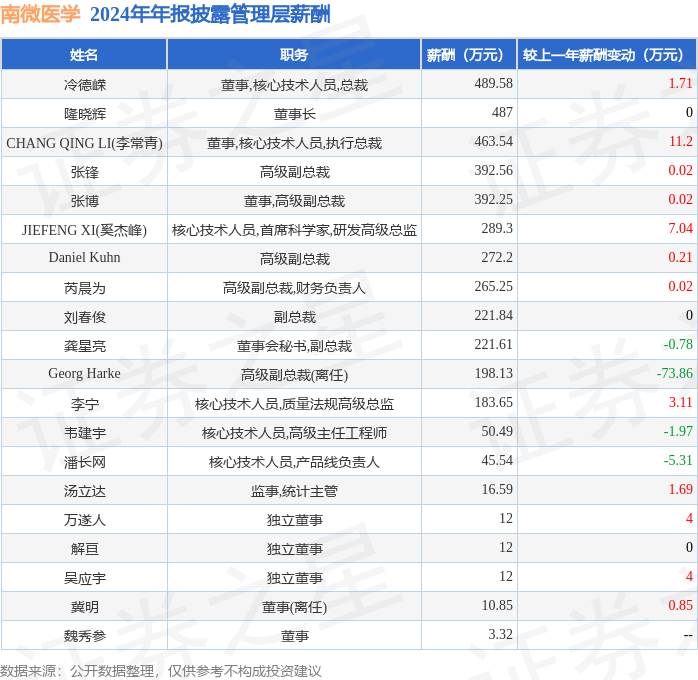This screenshot has width=698, height=680.
Task: Click the salary value 392.25
Action: click(493, 199)
